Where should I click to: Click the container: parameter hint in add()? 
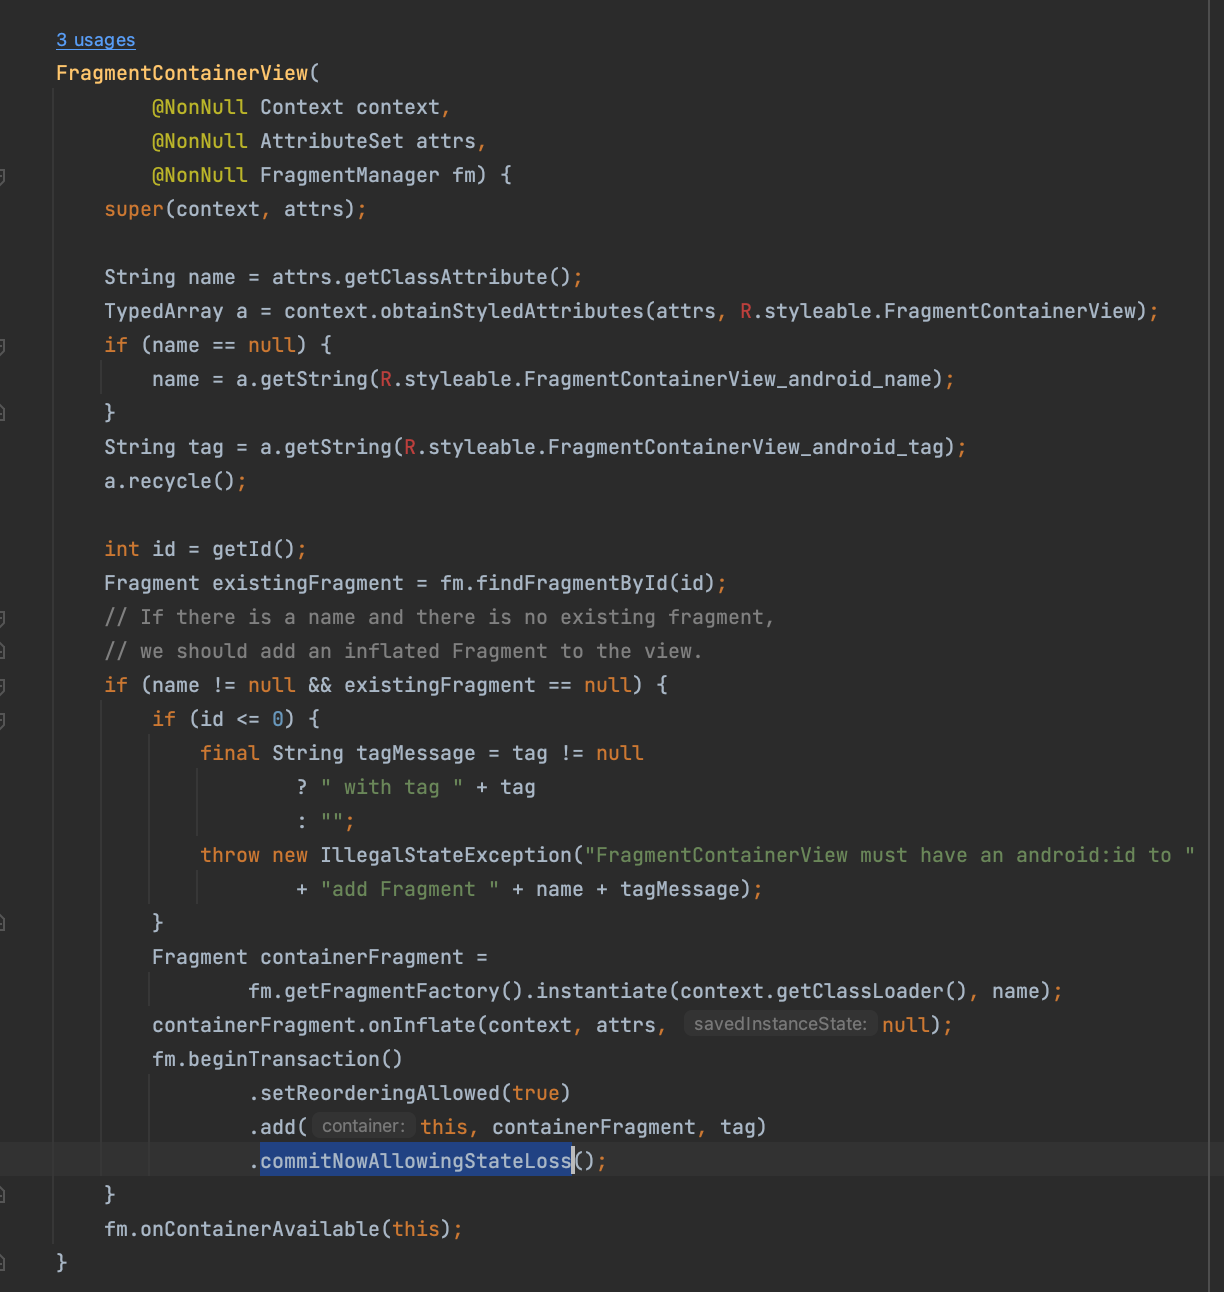point(363,1126)
